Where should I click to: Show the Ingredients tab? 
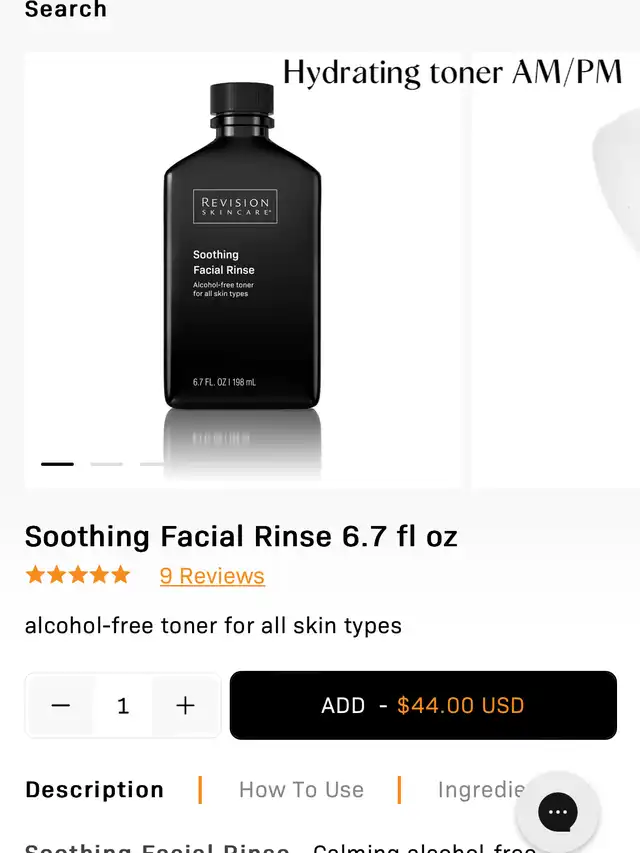click(x=480, y=790)
